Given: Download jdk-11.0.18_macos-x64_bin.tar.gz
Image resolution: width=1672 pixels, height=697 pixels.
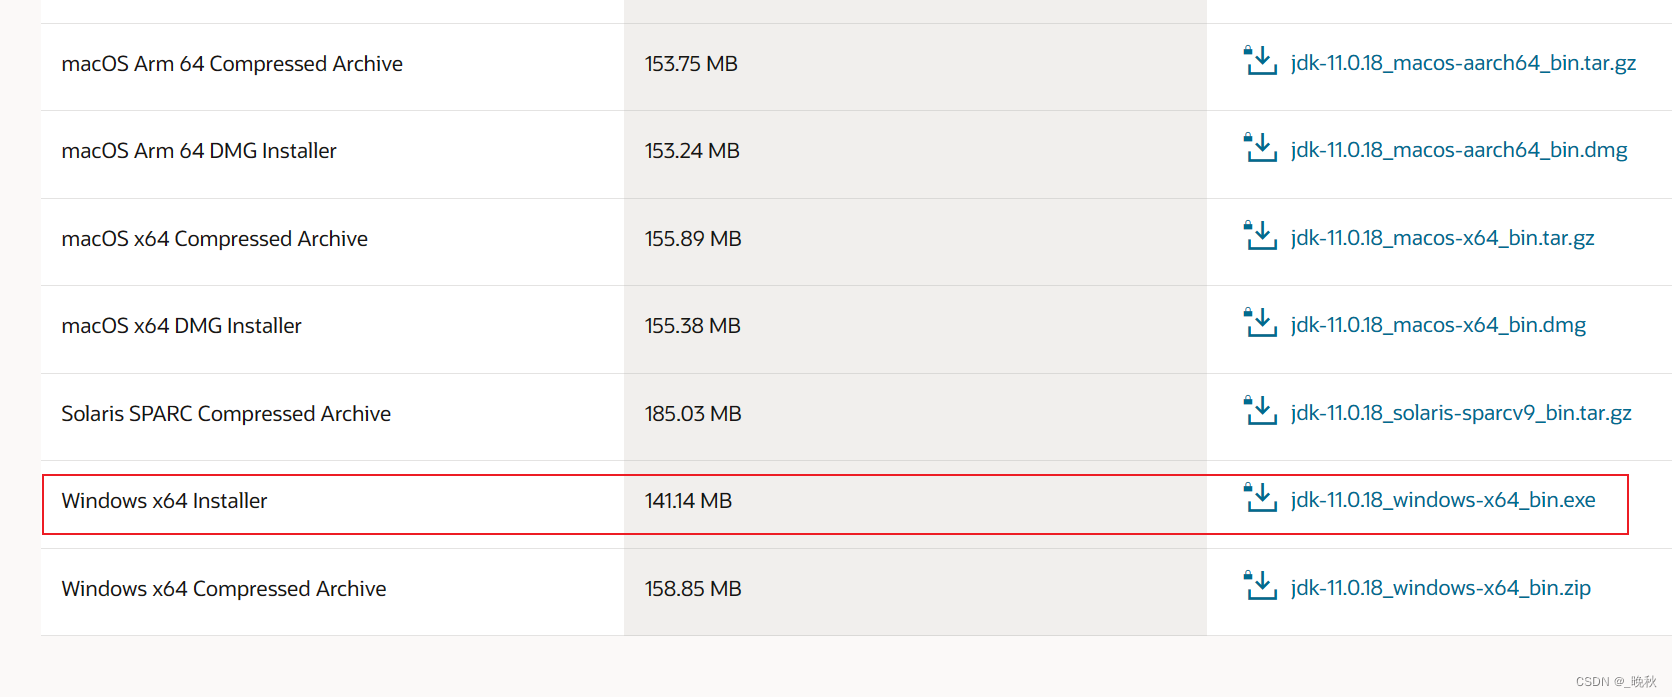Looking at the screenshot, I should click(1442, 238).
